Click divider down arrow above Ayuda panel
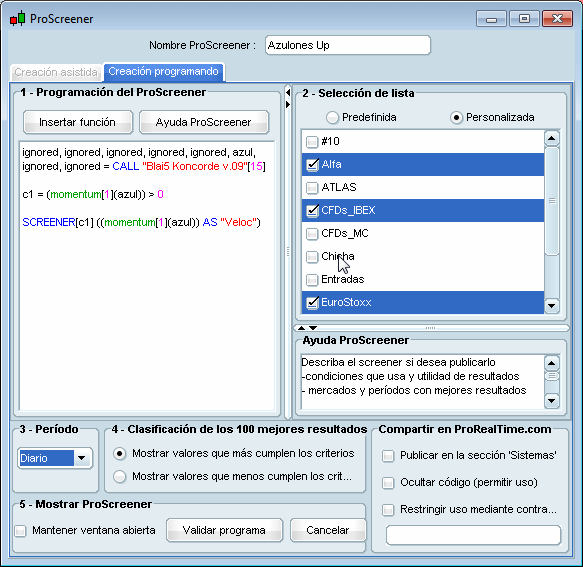This screenshot has width=583, height=567. (313, 328)
